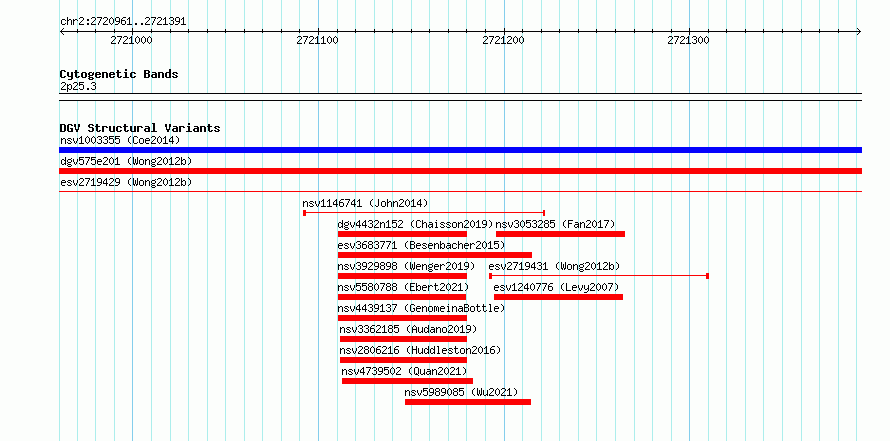
Task: Open the nsv2806216 (Huddleston2016) label
Action: point(420,350)
